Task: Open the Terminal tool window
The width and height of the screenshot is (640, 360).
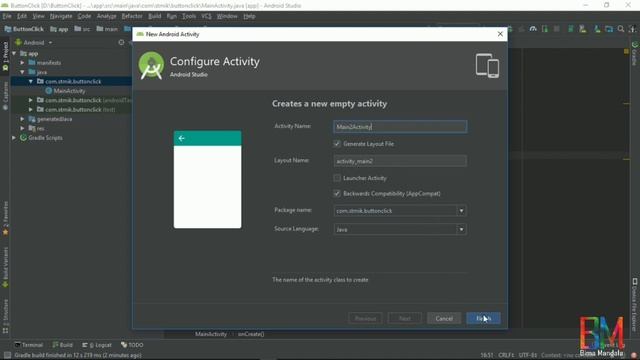Action: pos(29,345)
